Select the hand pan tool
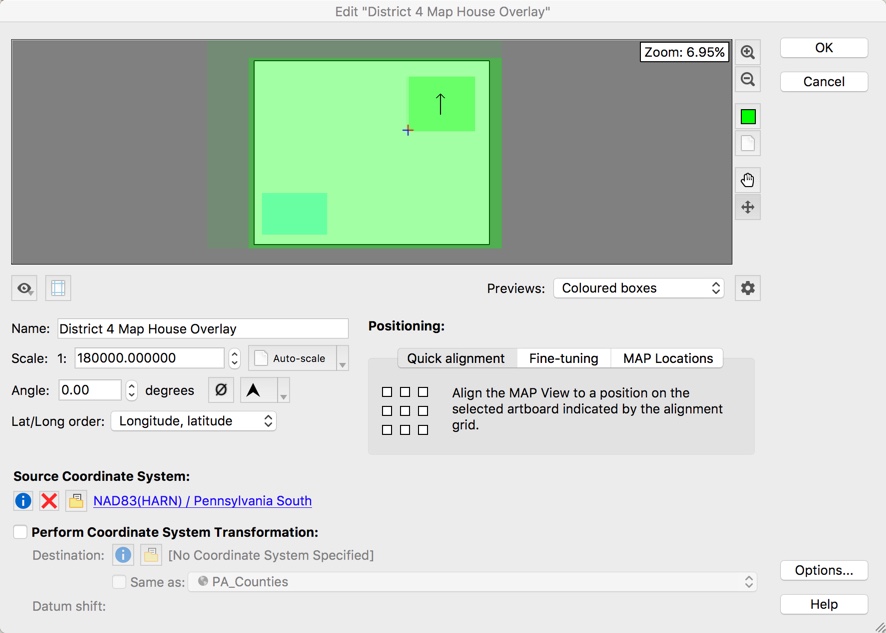 (x=748, y=180)
